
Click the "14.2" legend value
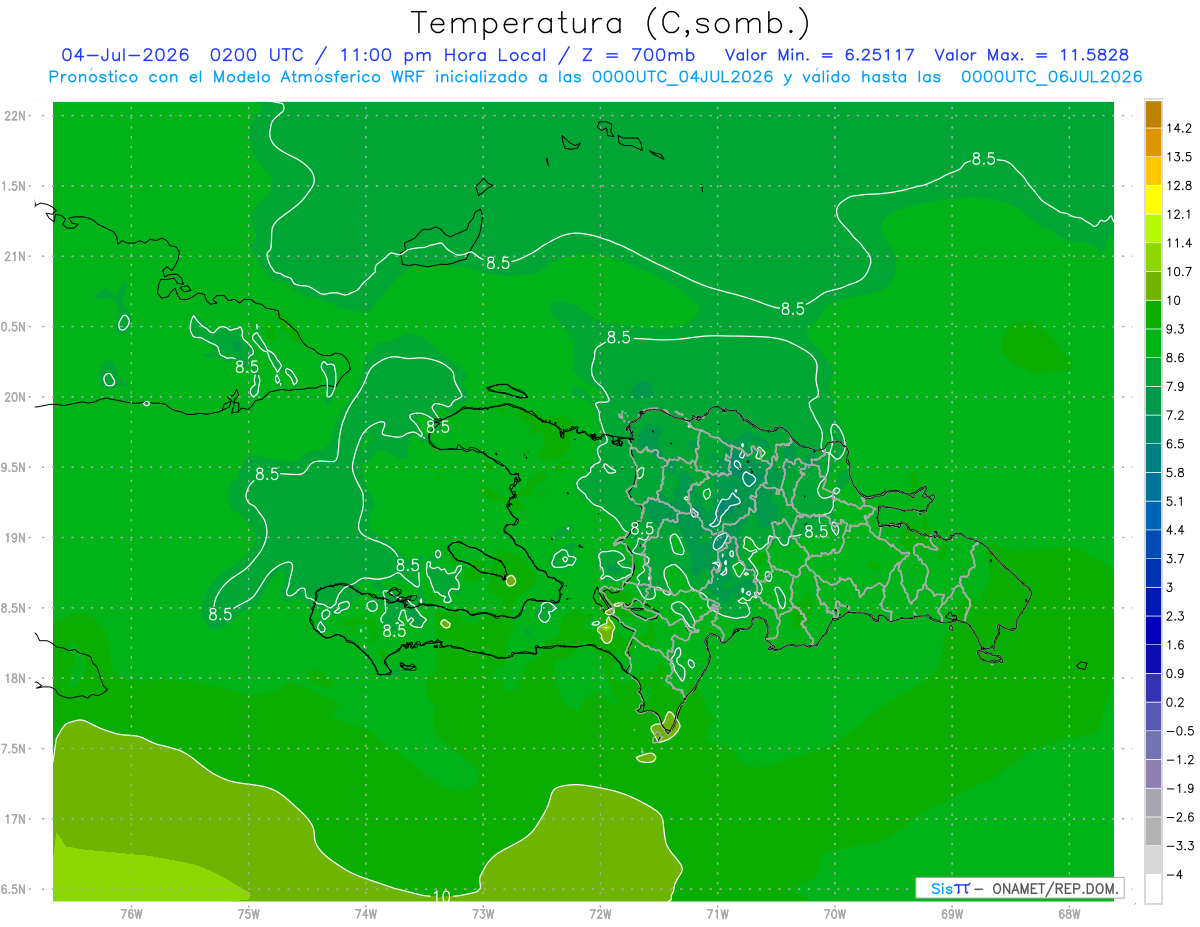[1179, 128]
